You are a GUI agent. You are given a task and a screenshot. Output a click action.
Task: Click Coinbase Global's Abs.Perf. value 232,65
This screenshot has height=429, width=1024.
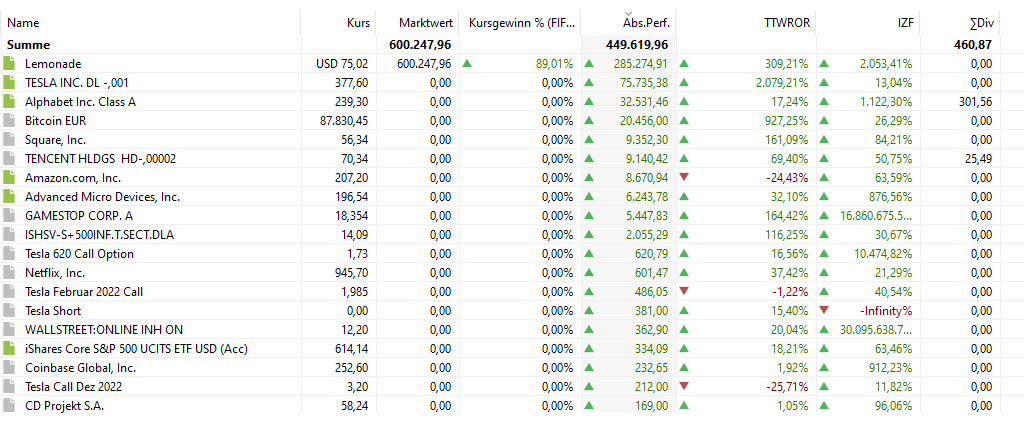652,368
